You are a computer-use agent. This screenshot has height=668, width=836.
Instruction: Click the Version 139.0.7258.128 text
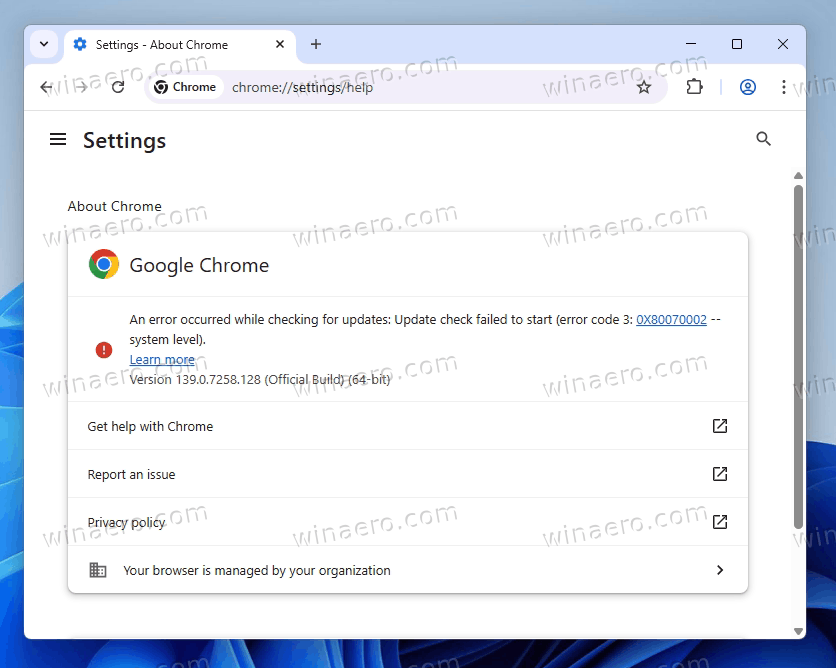pyautogui.click(x=260, y=380)
